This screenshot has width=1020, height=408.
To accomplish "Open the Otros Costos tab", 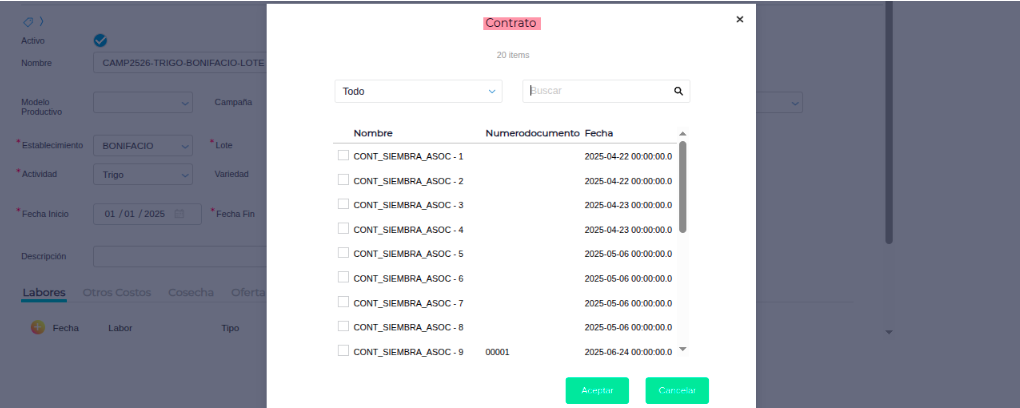I will (x=117, y=293).
